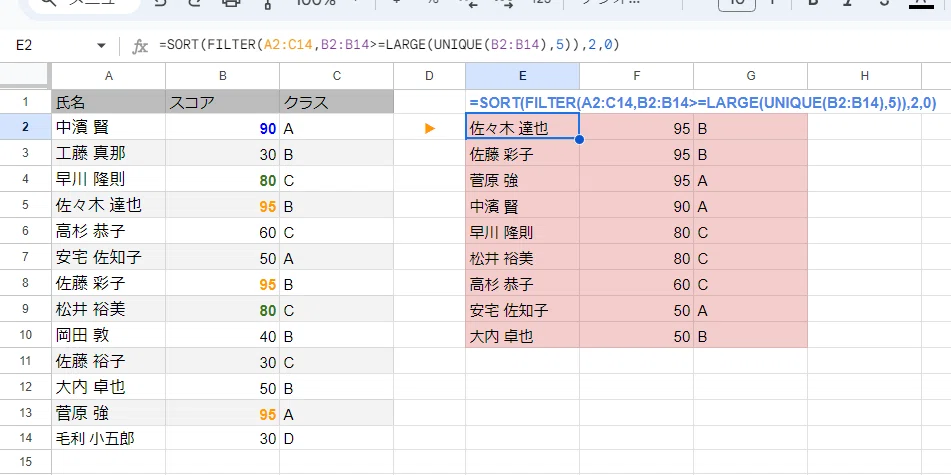Click the fx function icon
This screenshot has width=951, height=475.
coord(140,46)
